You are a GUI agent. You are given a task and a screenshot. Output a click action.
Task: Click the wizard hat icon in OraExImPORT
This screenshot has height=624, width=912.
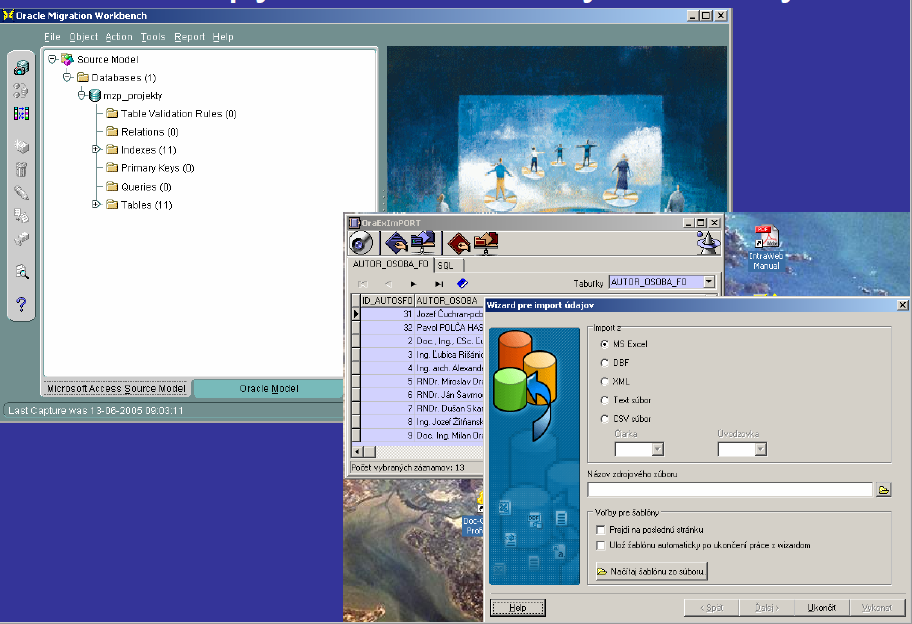(x=706, y=242)
